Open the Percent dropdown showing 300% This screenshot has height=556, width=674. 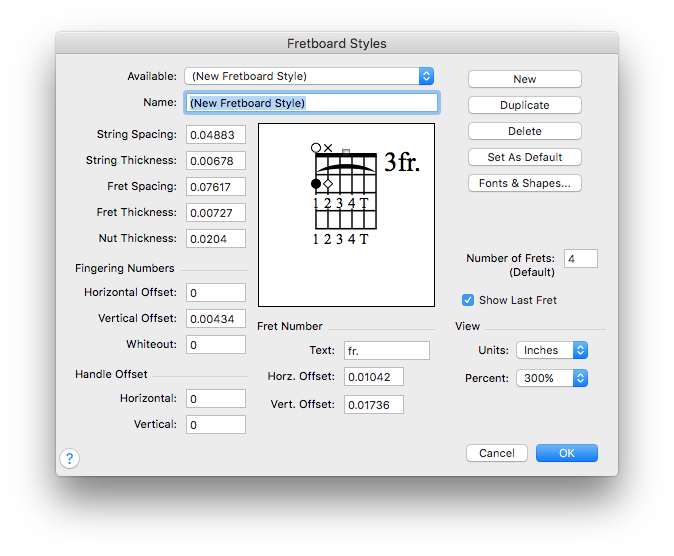click(552, 378)
